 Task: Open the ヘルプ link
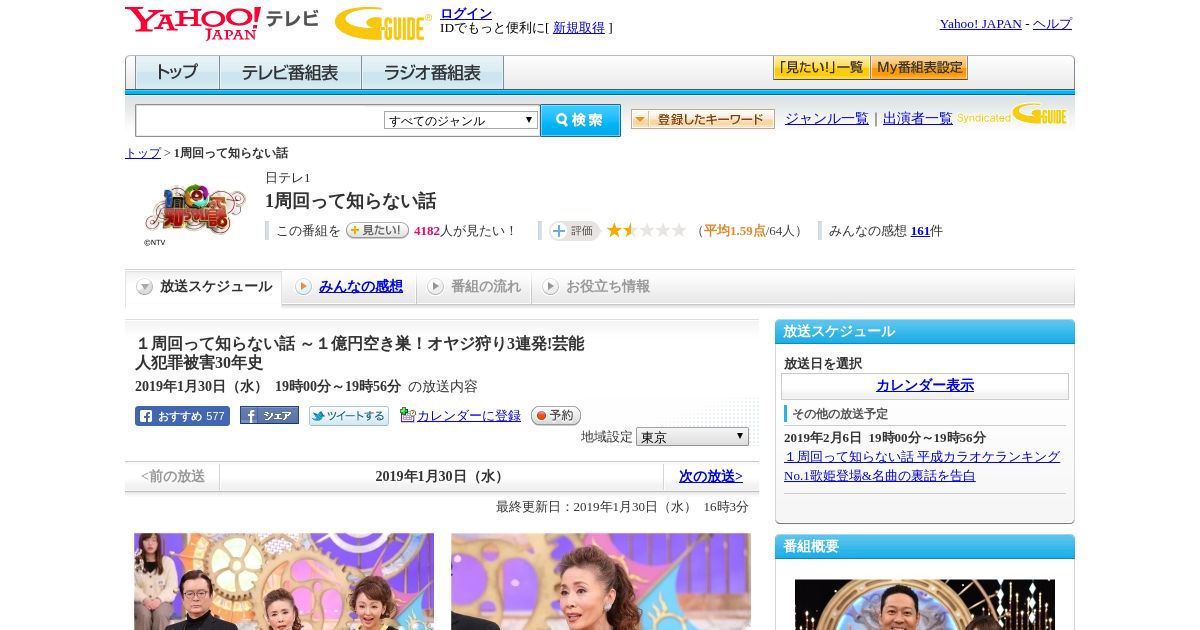pyautogui.click(x=1052, y=24)
